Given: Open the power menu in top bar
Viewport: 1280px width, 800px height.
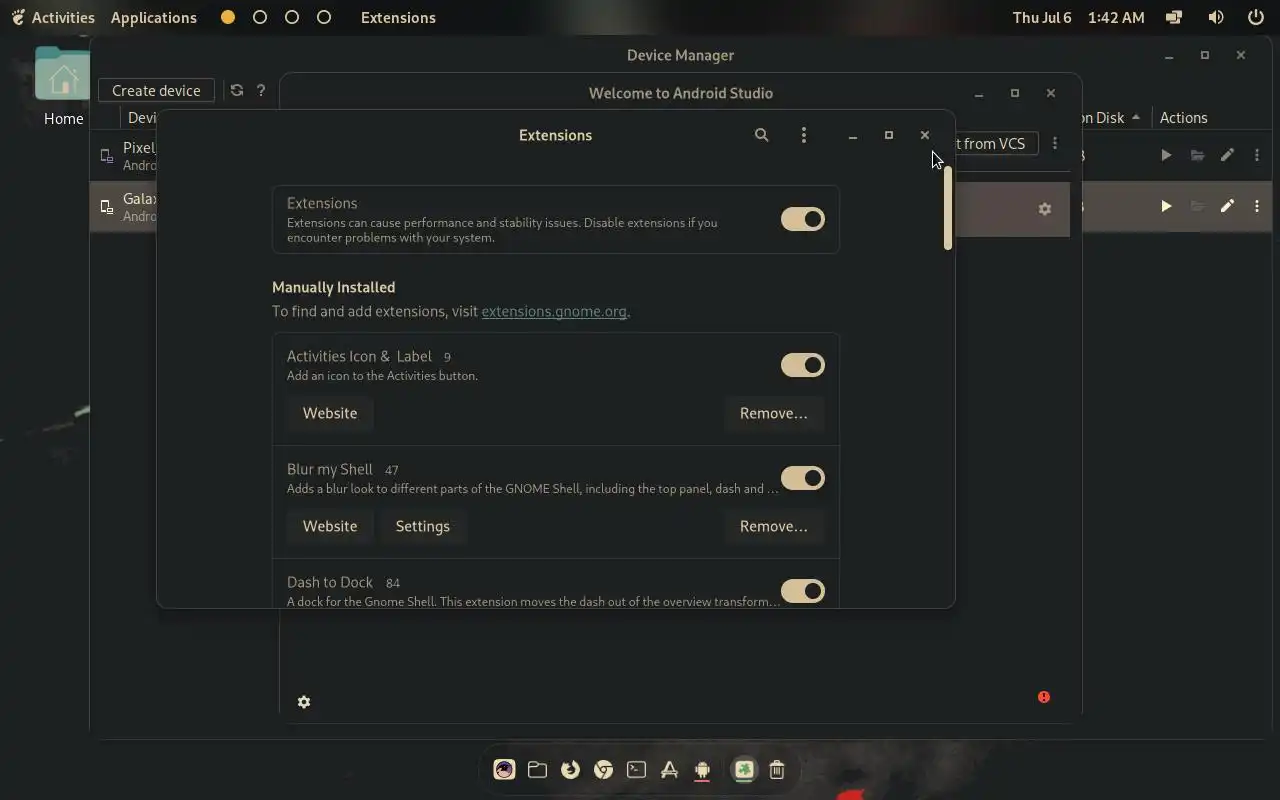Looking at the screenshot, I should (x=1256, y=17).
